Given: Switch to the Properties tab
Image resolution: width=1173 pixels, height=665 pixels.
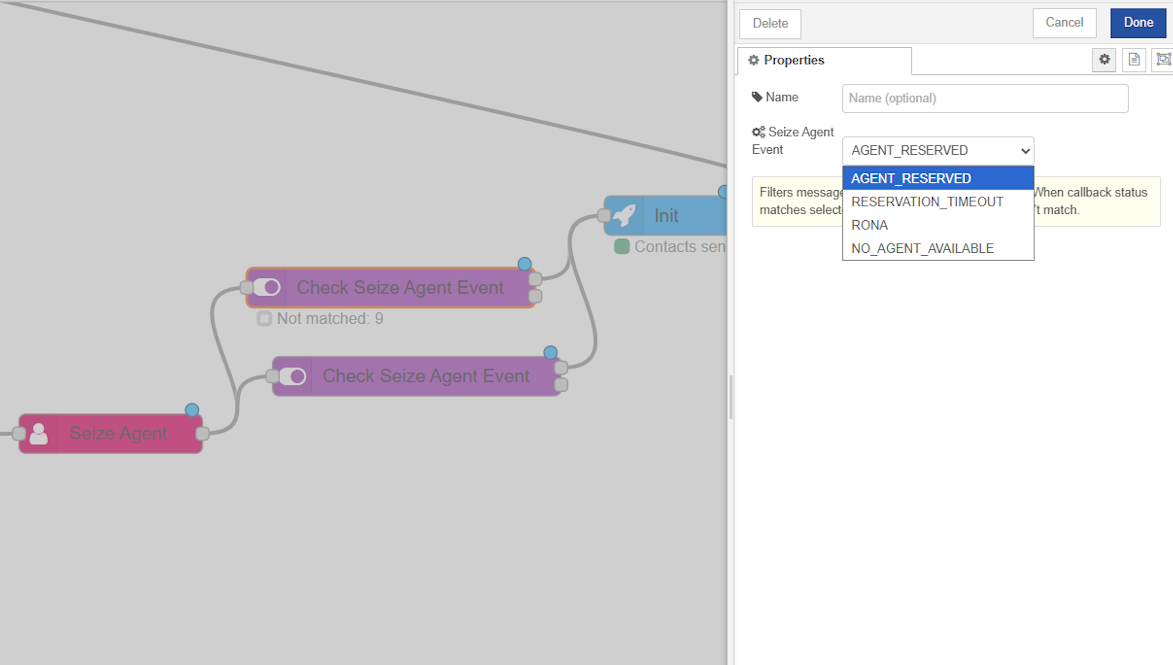Looking at the screenshot, I should coord(824,60).
